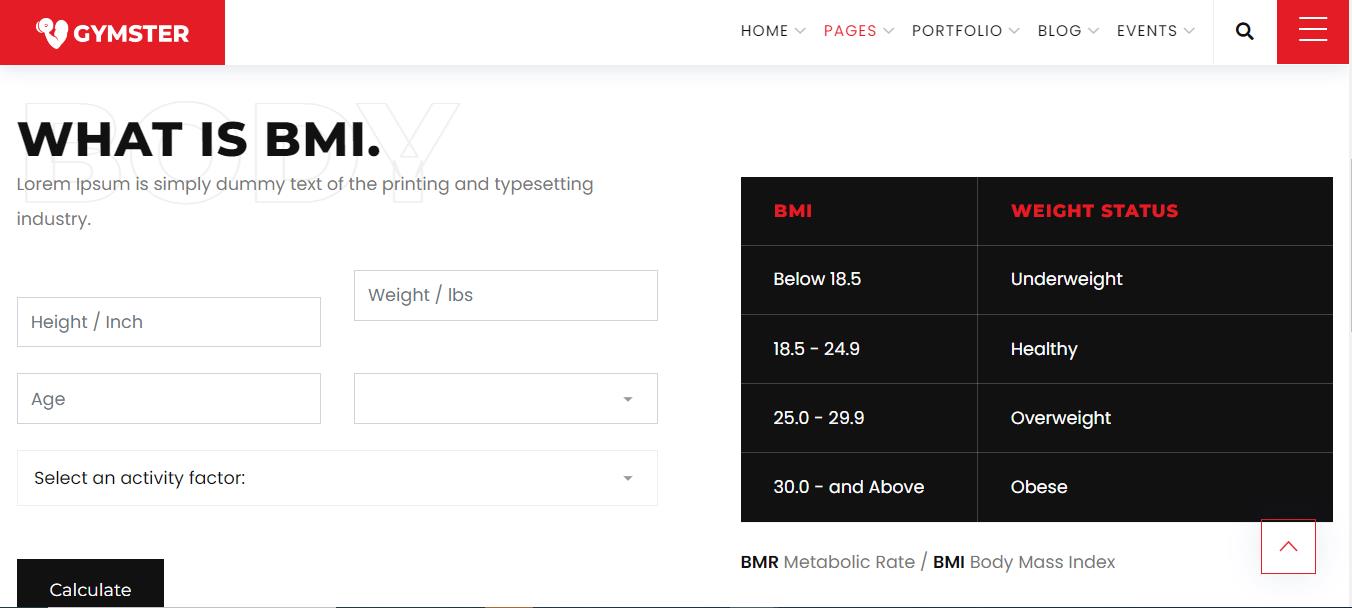Expand the Events menu chevron

pyautogui.click(x=1189, y=31)
